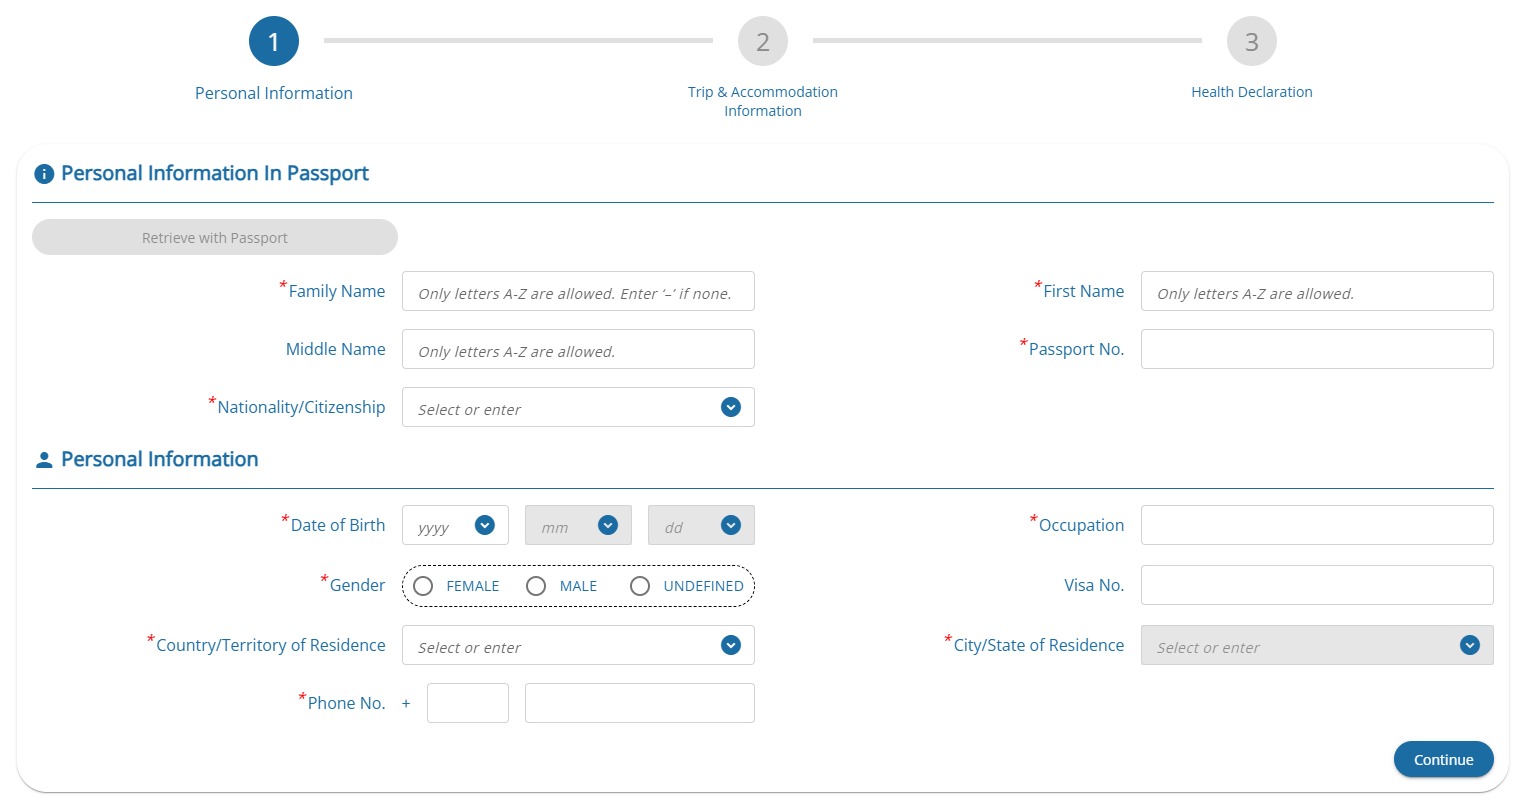
Task: Click the Nationality/Citizenship chevron icon
Action: pyautogui.click(x=731, y=407)
